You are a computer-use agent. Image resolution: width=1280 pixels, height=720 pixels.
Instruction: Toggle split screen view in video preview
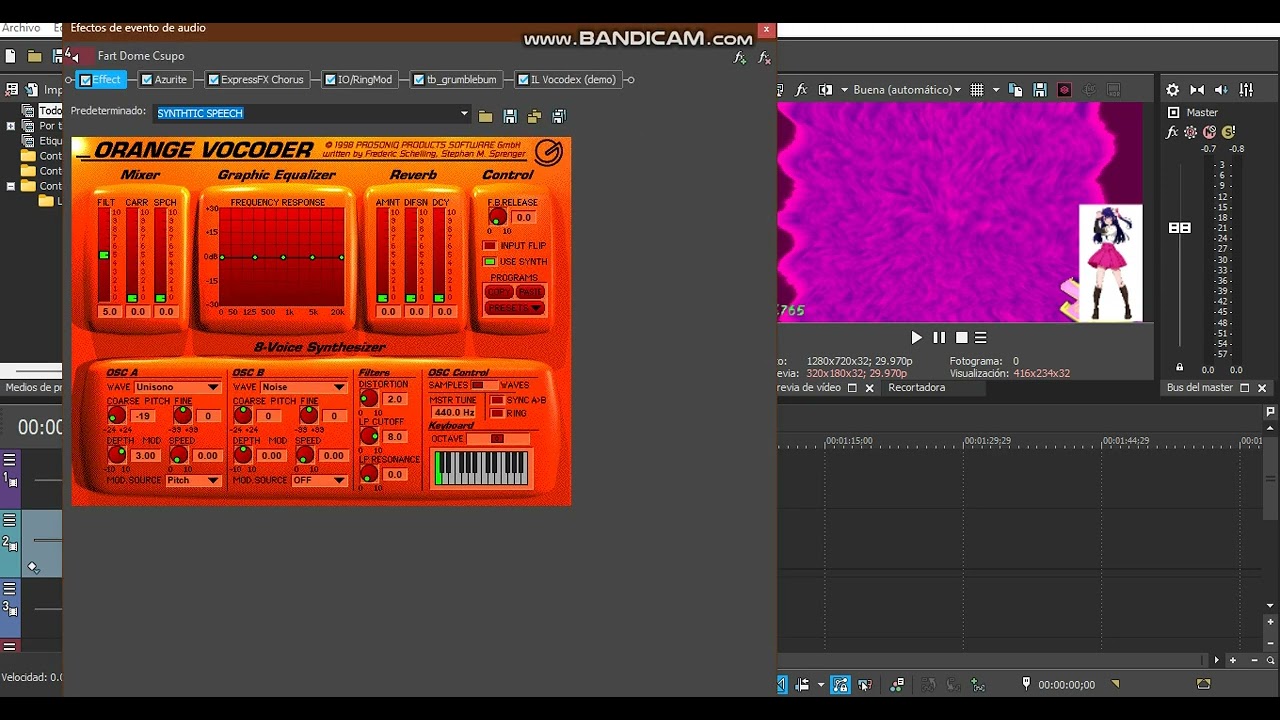(825, 90)
